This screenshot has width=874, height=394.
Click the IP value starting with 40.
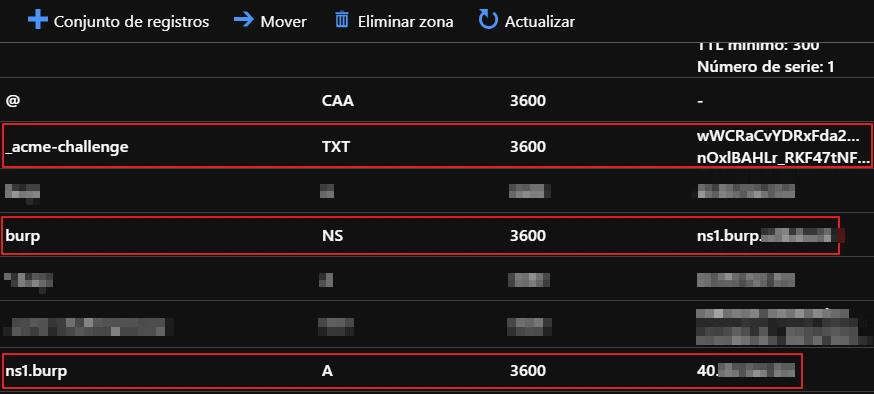point(746,370)
